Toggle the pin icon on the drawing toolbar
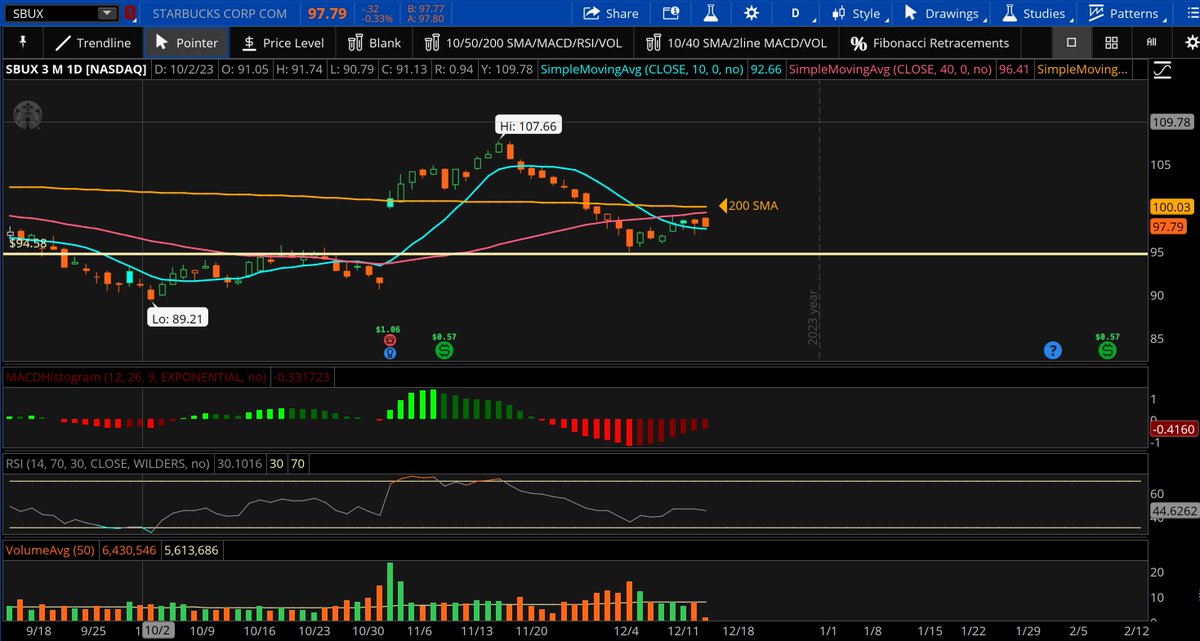Viewport: 1200px width, 641px height. (x=22, y=43)
